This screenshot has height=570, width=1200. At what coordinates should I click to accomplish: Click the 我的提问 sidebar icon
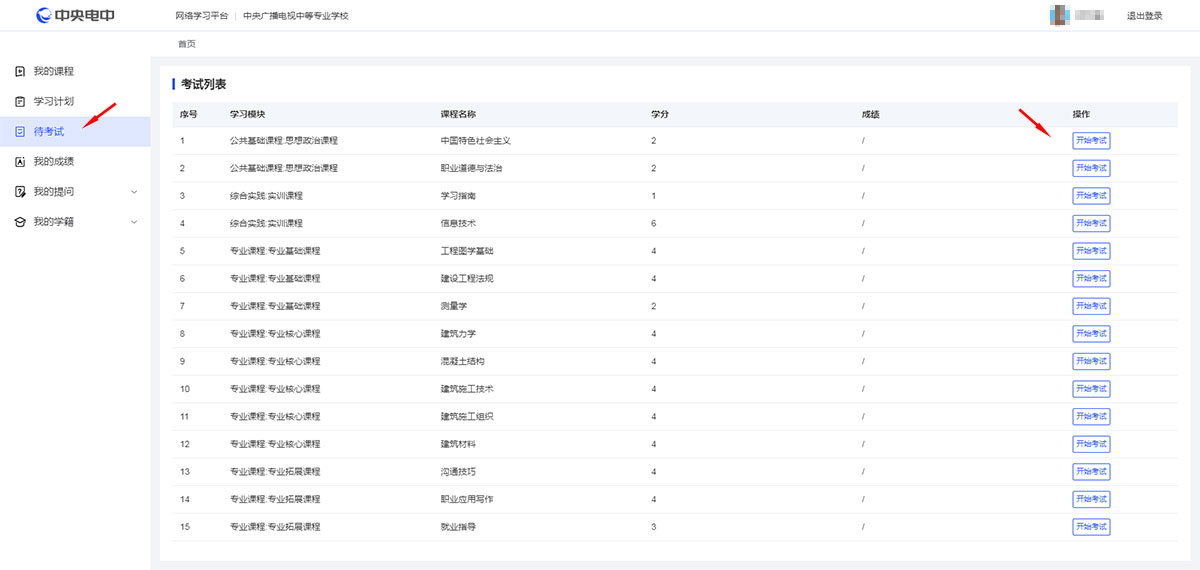(20, 191)
